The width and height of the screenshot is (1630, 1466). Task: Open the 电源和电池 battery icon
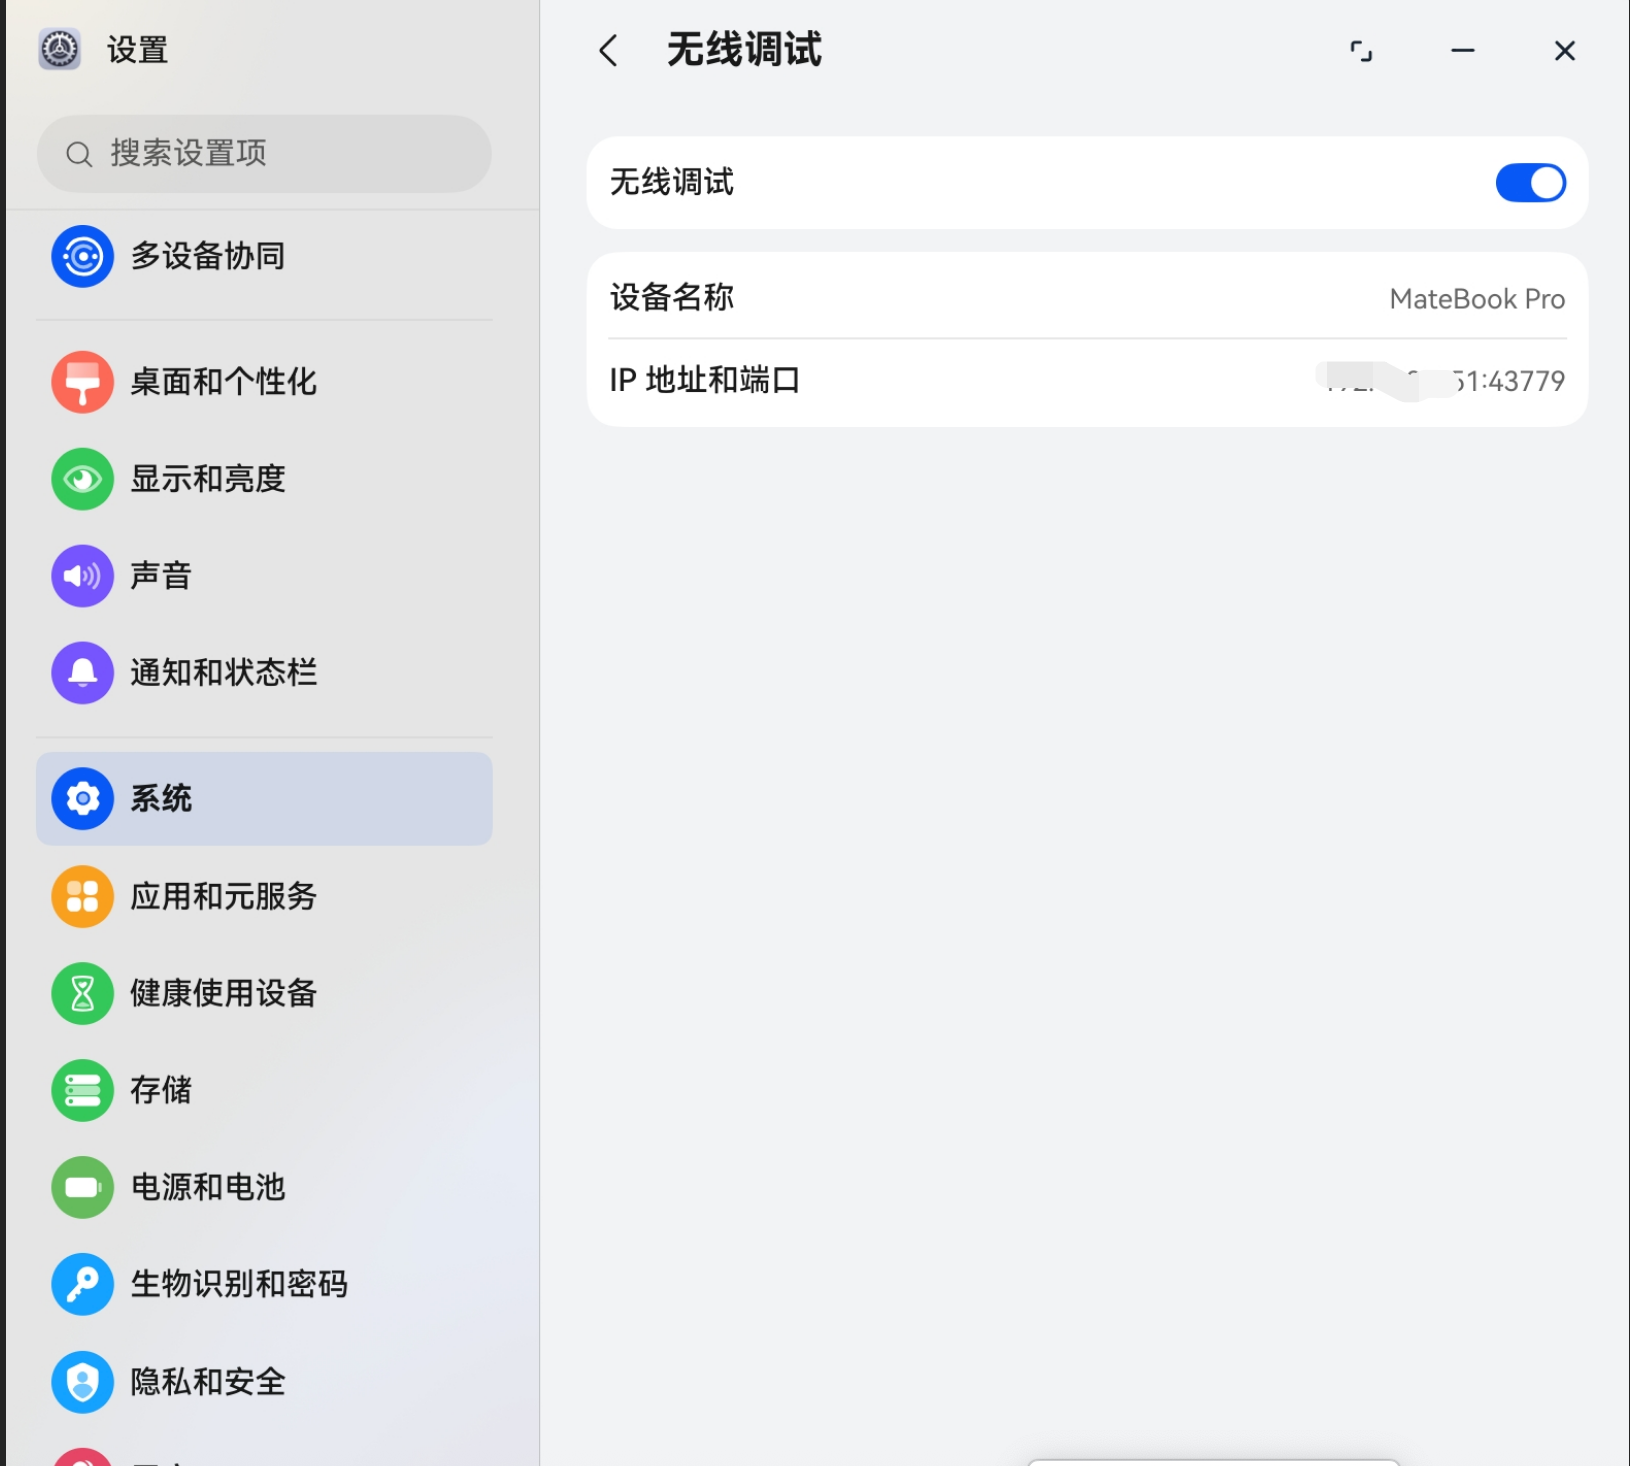point(82,1187)
